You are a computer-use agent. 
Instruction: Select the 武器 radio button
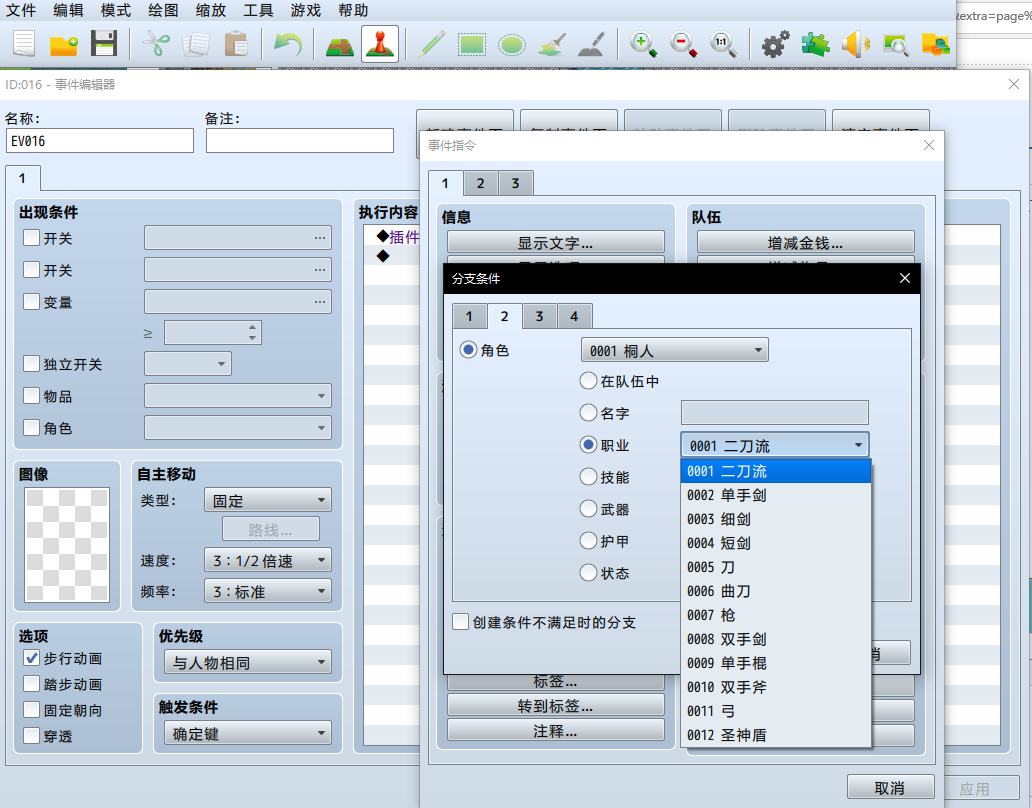pos(588,509)
